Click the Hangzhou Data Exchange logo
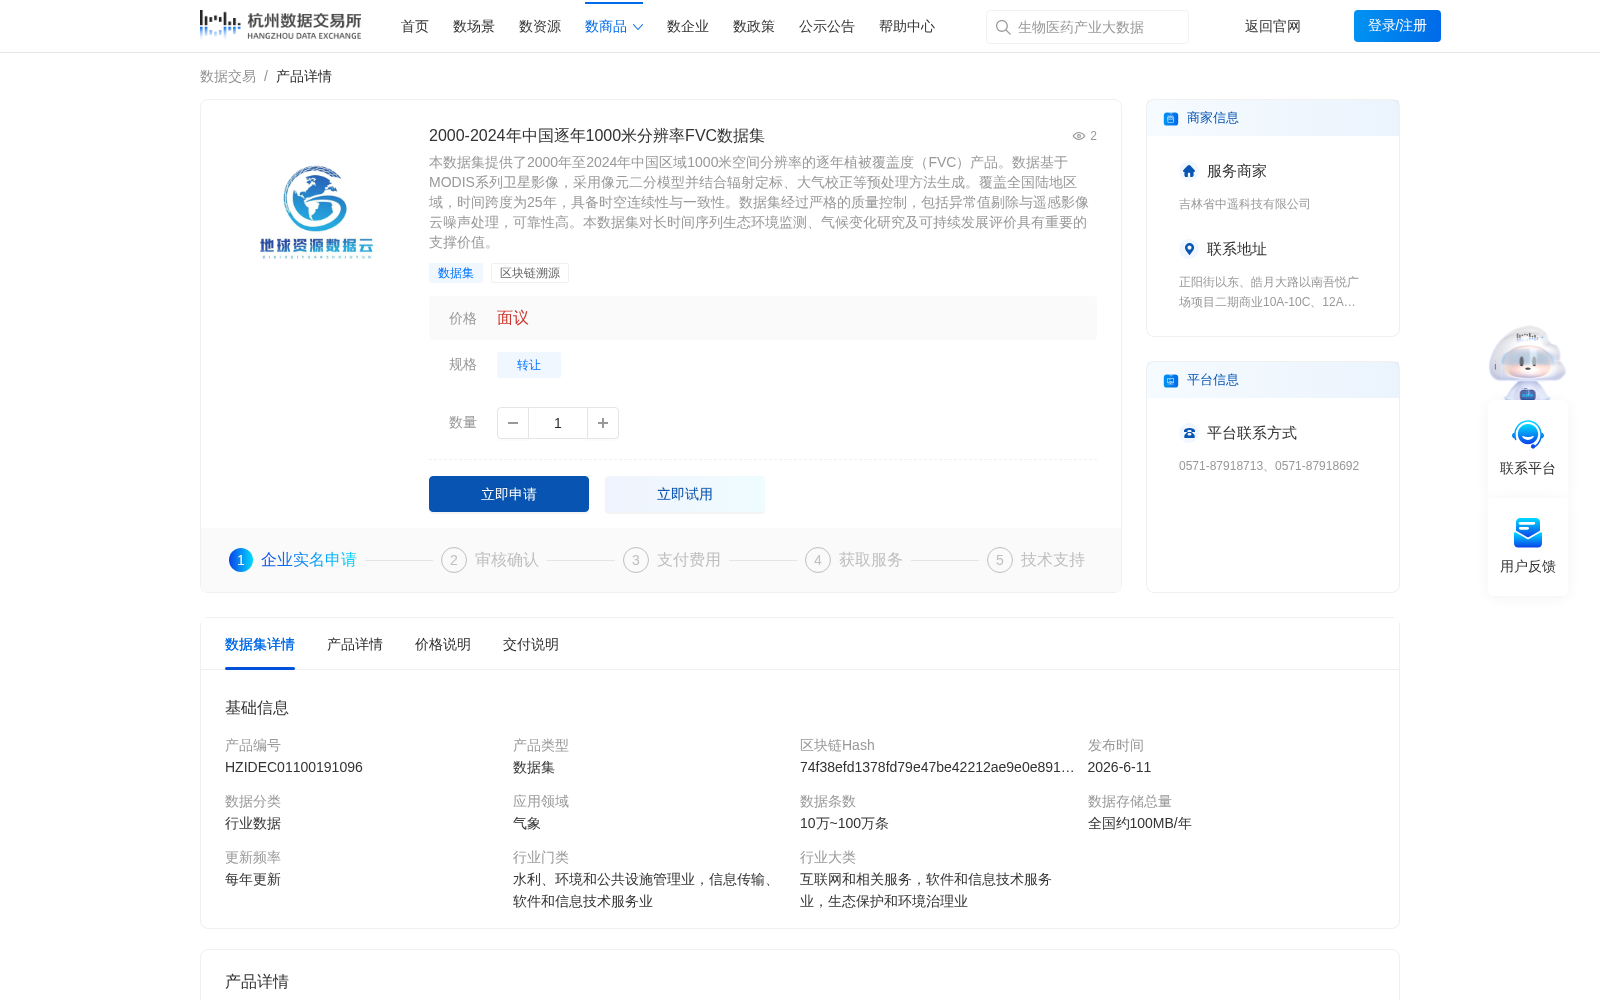This screenshot has width=1600, height=1000. 280,25
